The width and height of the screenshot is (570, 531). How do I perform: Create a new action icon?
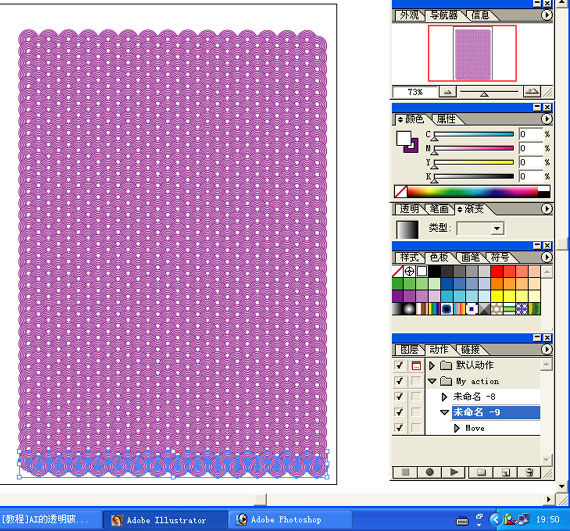(x=506, y=472)
